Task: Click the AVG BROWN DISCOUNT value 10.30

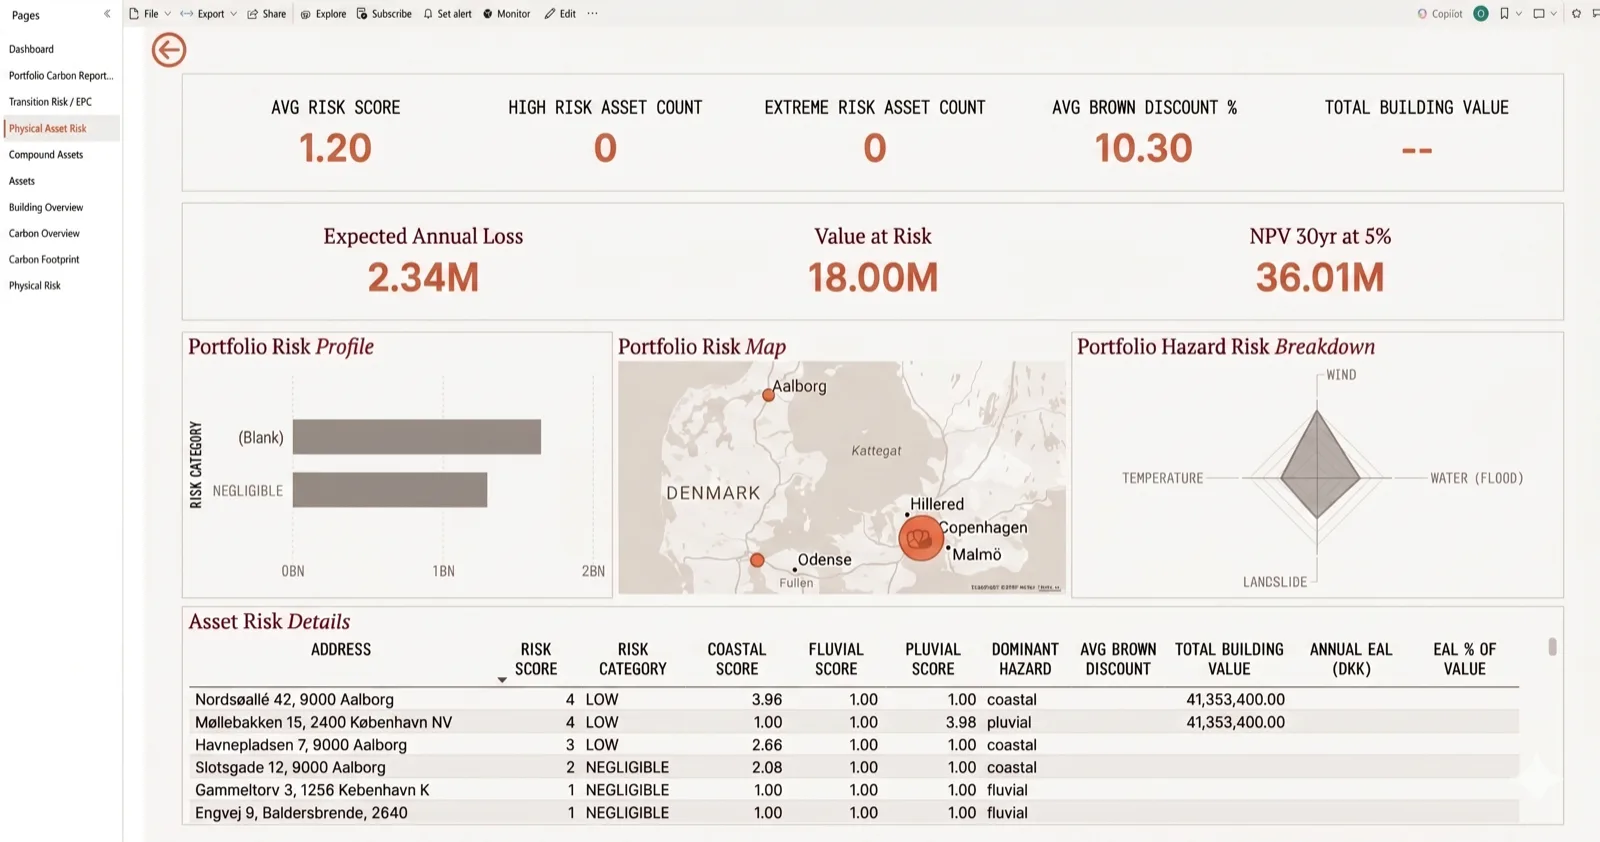Action: [x=1144, y=149]
